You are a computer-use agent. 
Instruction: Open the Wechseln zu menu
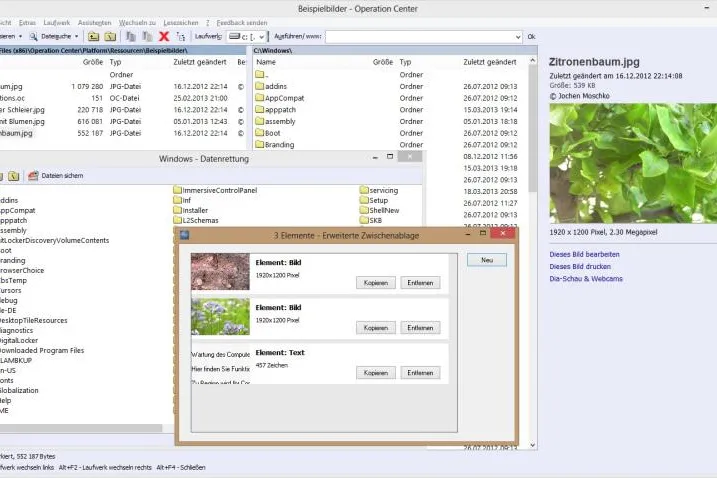pos(137,22)
